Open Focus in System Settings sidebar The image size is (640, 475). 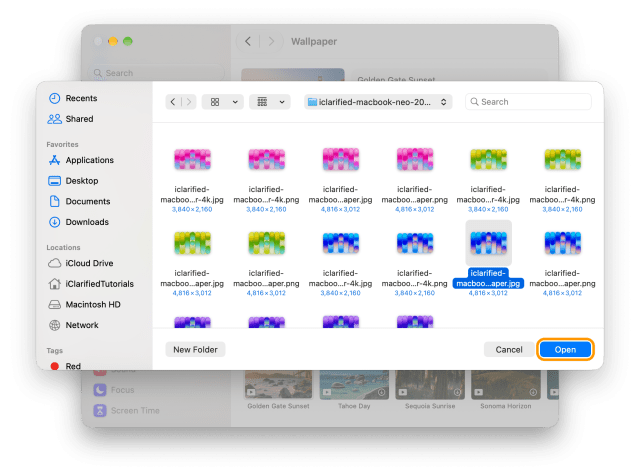[x=114, y=390]
